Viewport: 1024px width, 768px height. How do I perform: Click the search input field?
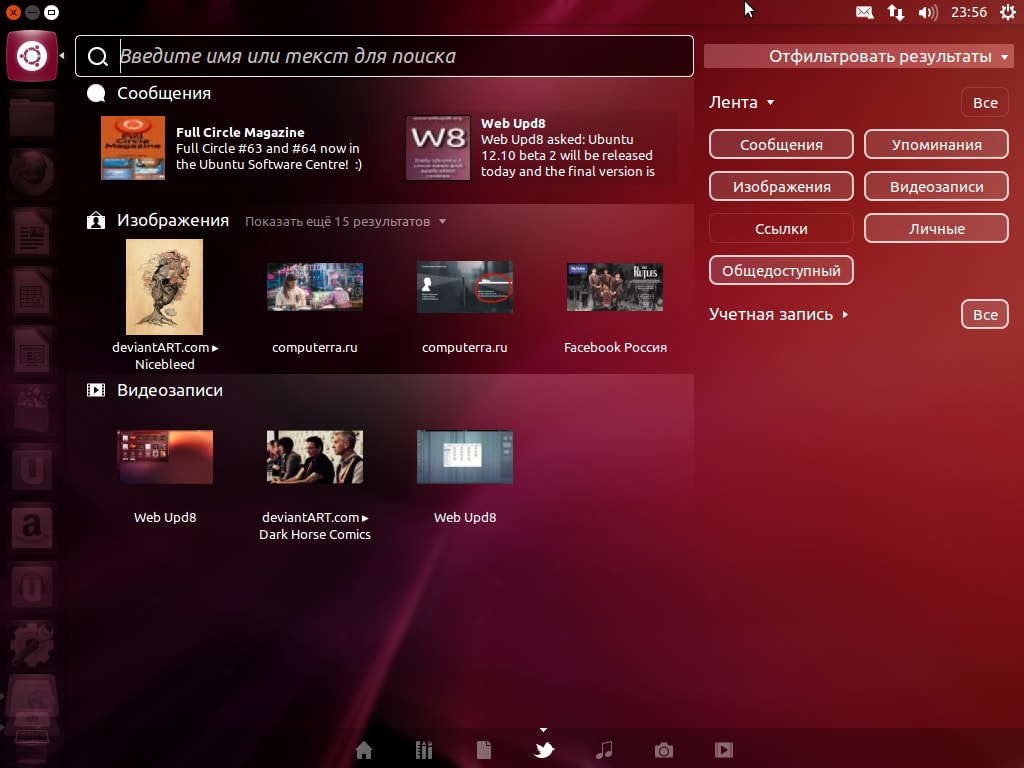coord(384,56)
